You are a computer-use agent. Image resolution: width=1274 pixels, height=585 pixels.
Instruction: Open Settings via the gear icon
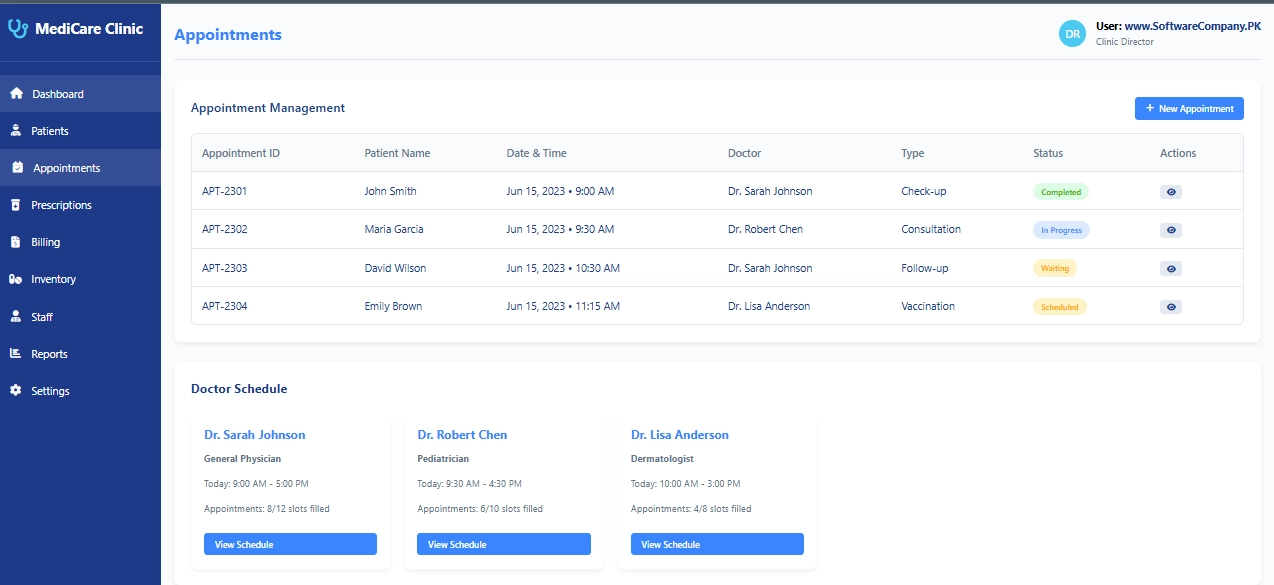point(16,390)
